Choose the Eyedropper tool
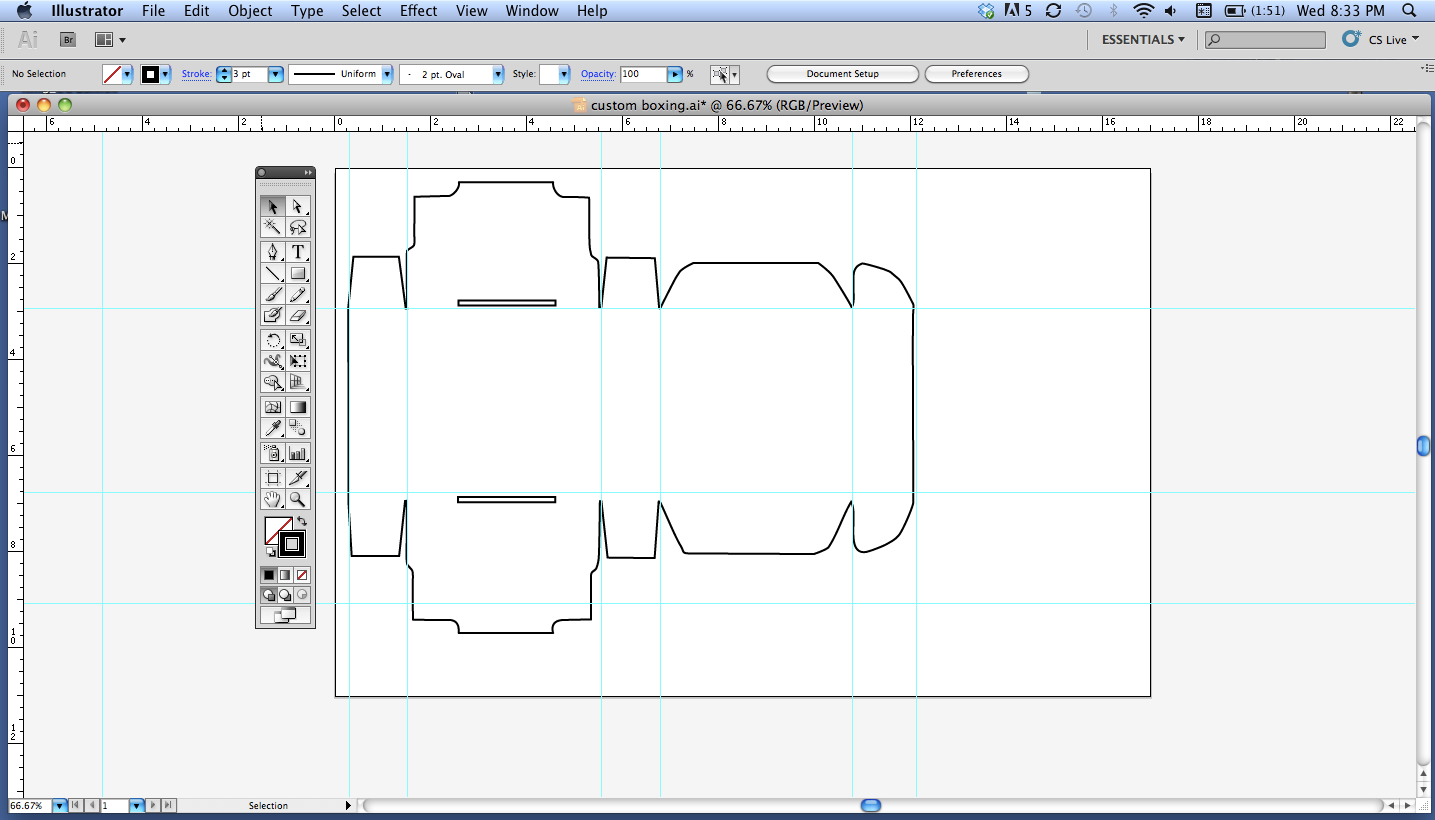 pyautogui.click(x=272, y=428)
